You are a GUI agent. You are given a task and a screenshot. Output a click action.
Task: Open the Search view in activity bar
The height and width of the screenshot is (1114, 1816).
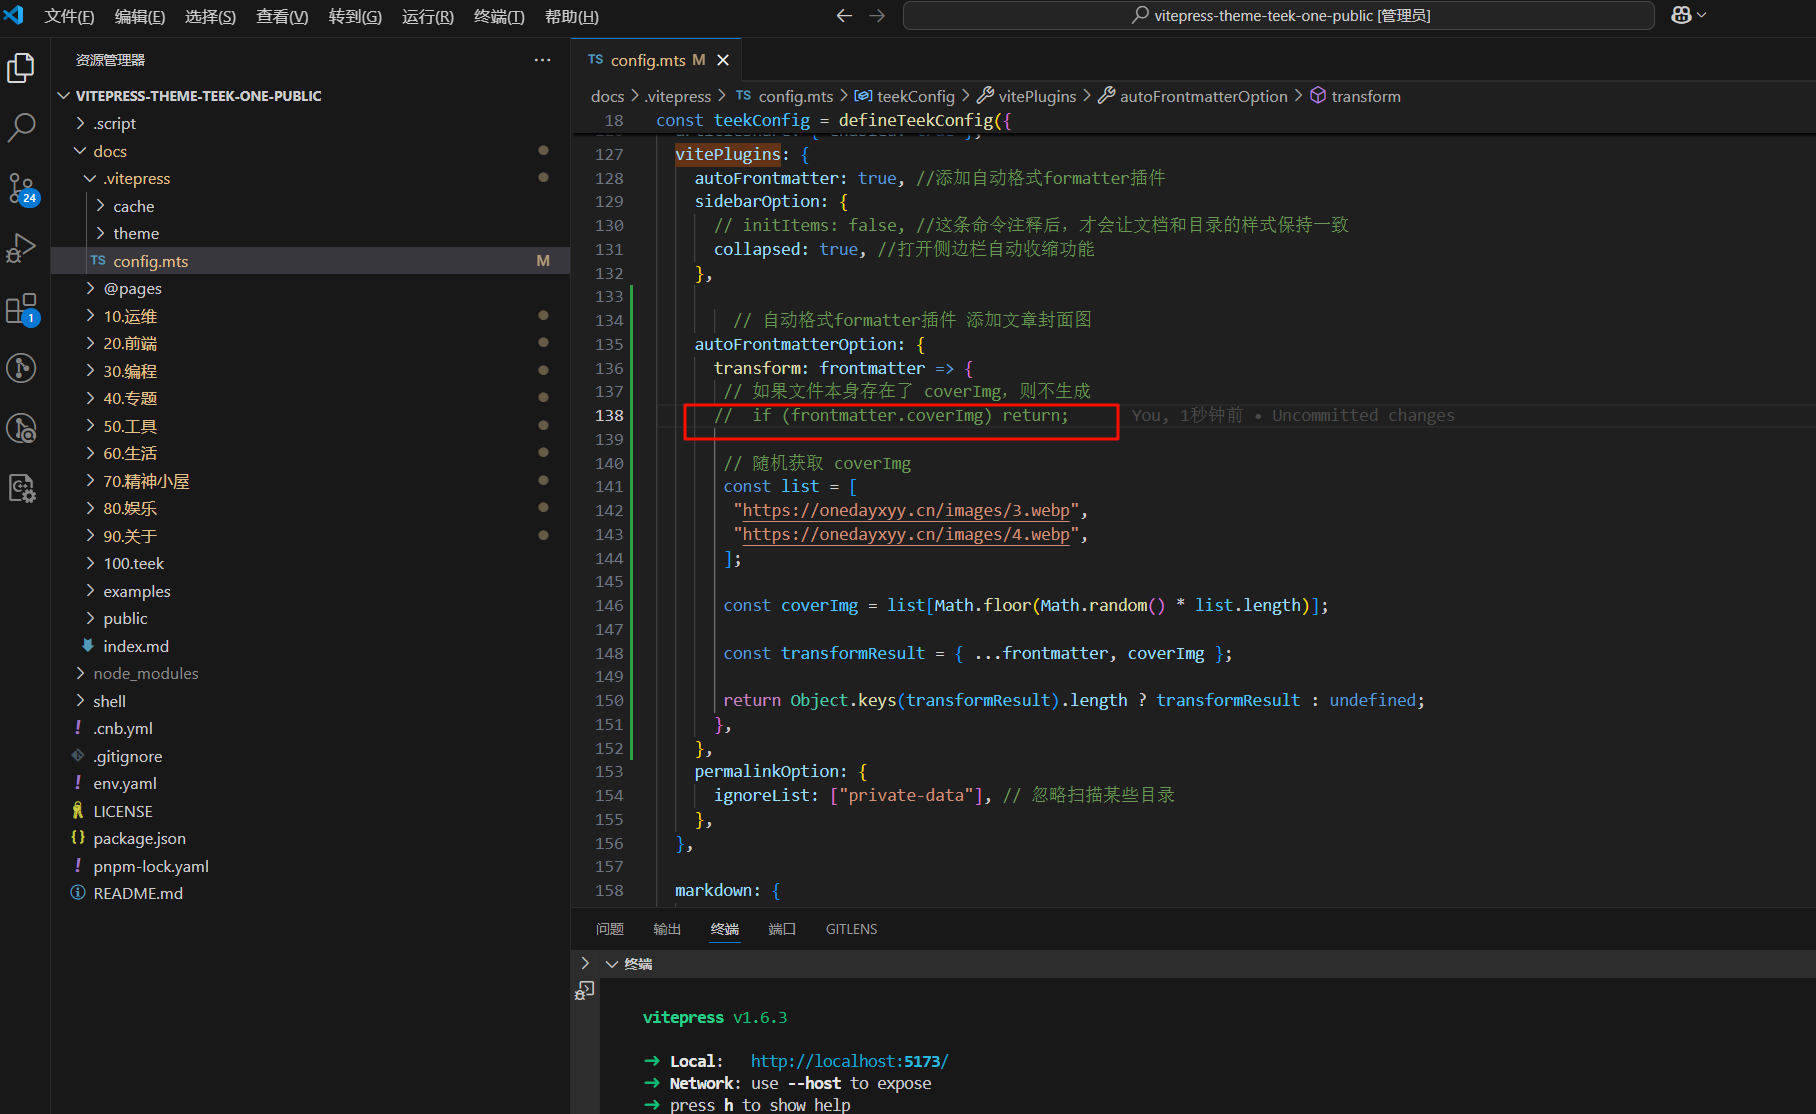(21, 127)
